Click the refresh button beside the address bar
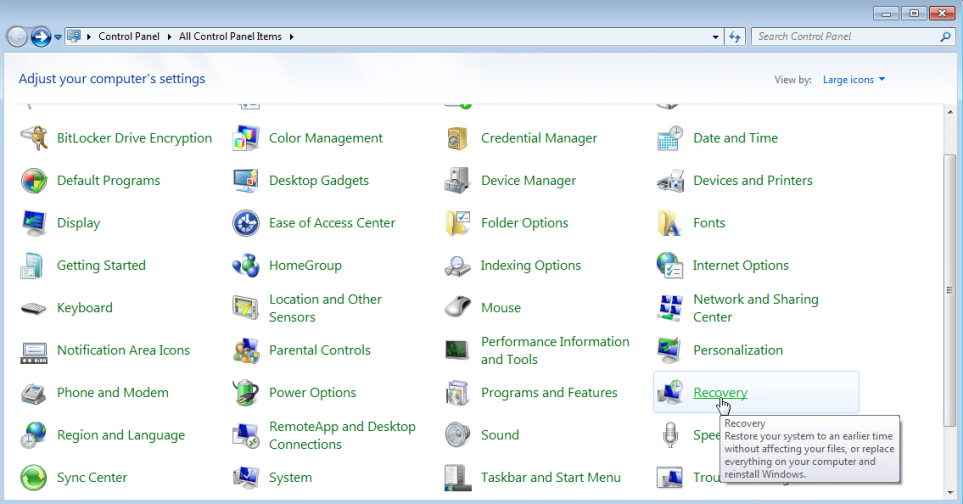Image resolution: width=963 pixels, height=504 pixels. click(735, 37)
